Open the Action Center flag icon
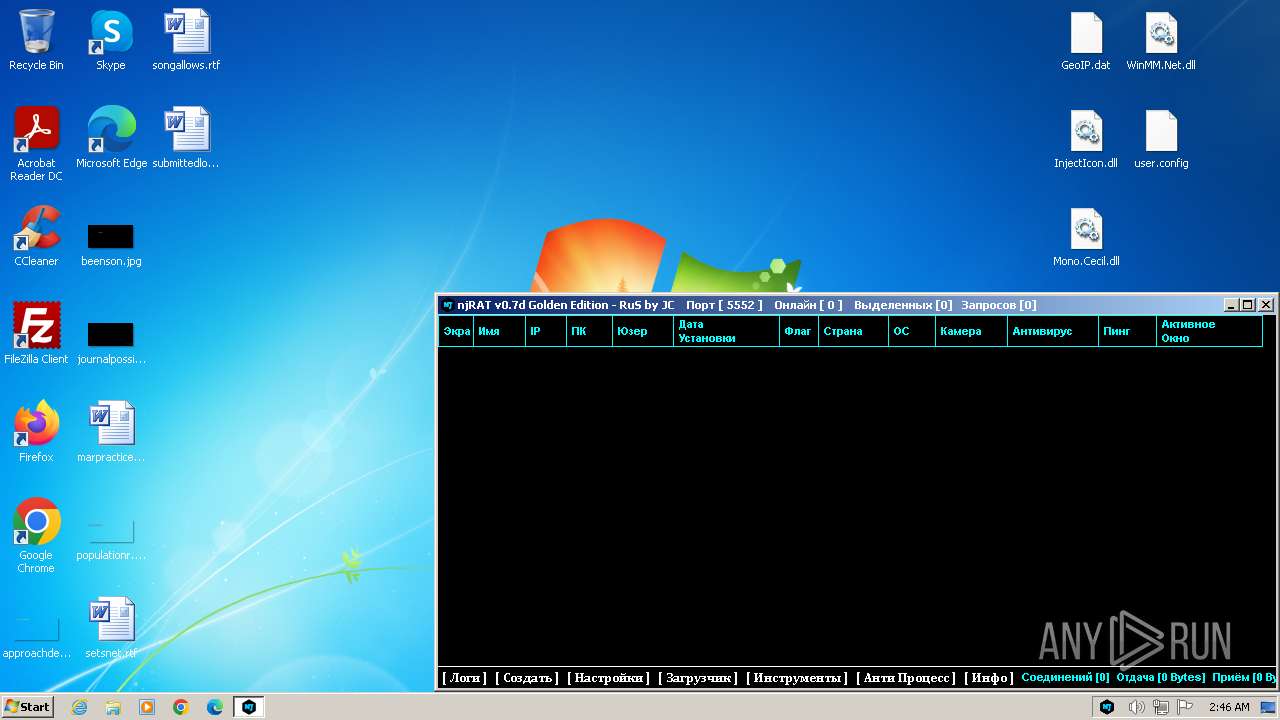Screen dimensions: 1280x720 pyautogui.click(x=1186, y=707)
